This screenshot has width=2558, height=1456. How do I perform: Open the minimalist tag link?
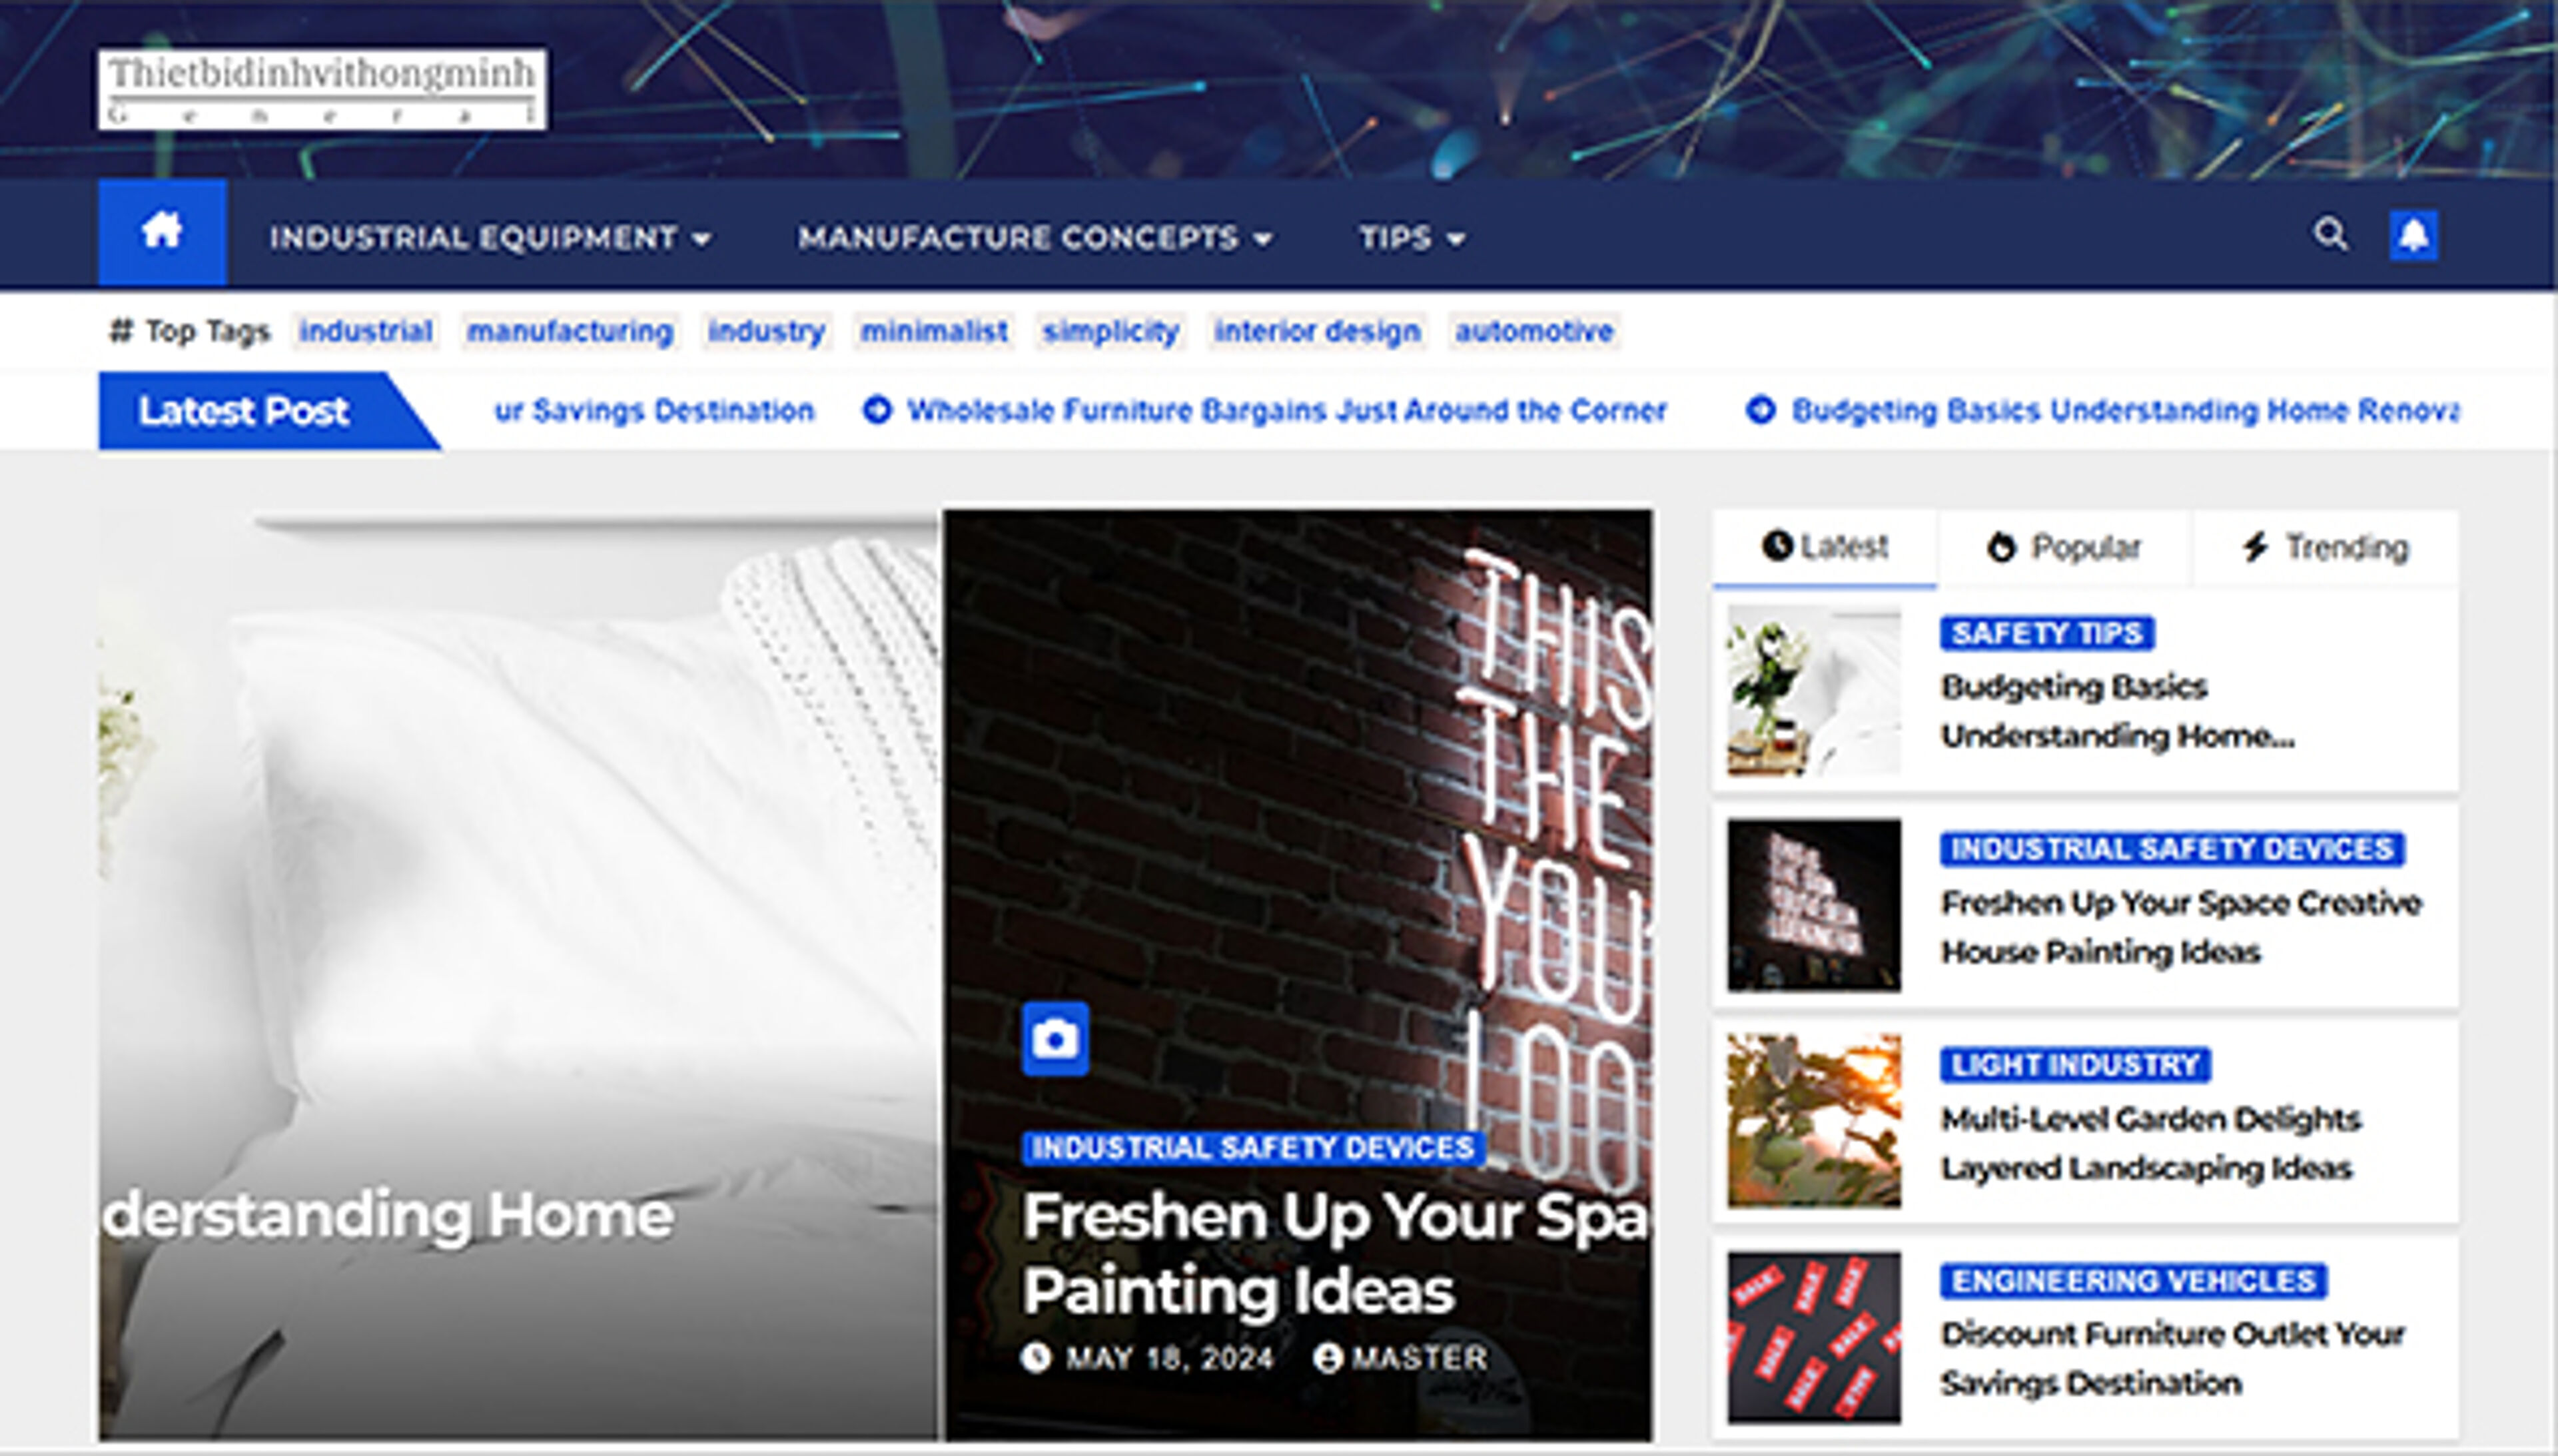[934, 331]
